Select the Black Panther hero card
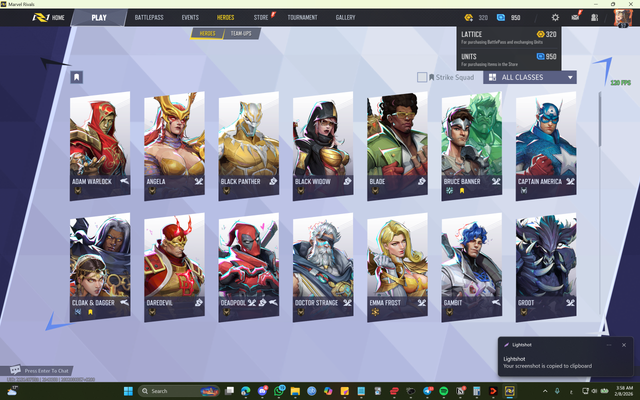Screen dimensions: 640x400 coord(249,146)
